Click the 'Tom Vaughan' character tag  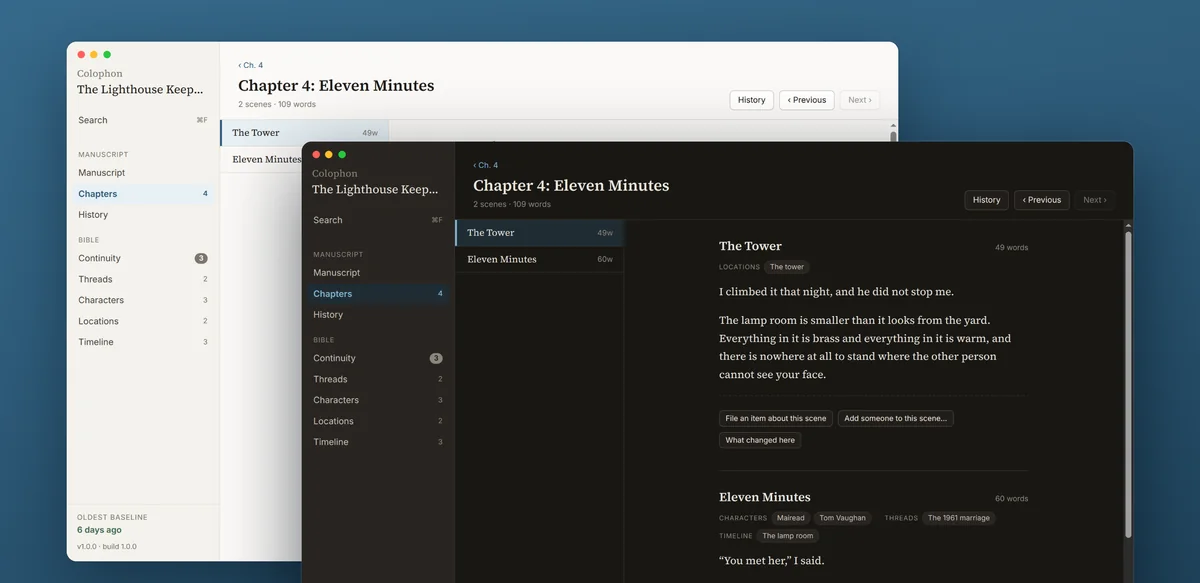843,518
